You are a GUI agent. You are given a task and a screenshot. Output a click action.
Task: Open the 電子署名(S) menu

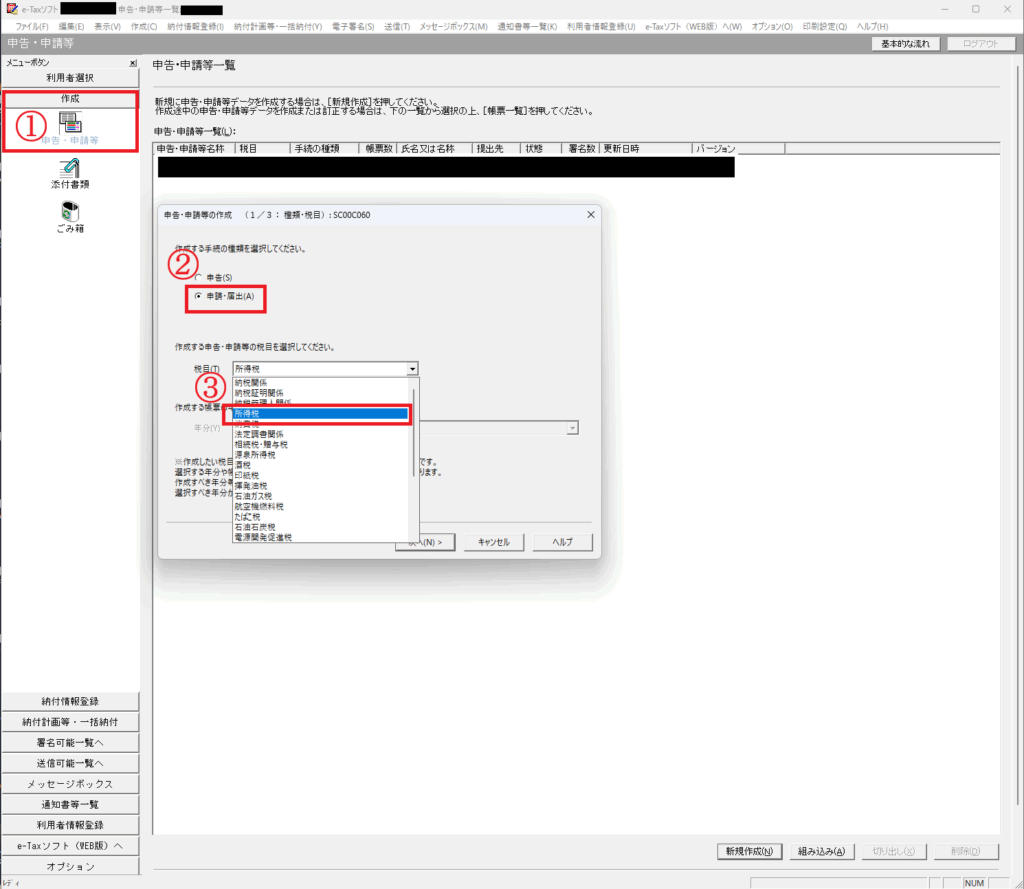coord(350,25)
